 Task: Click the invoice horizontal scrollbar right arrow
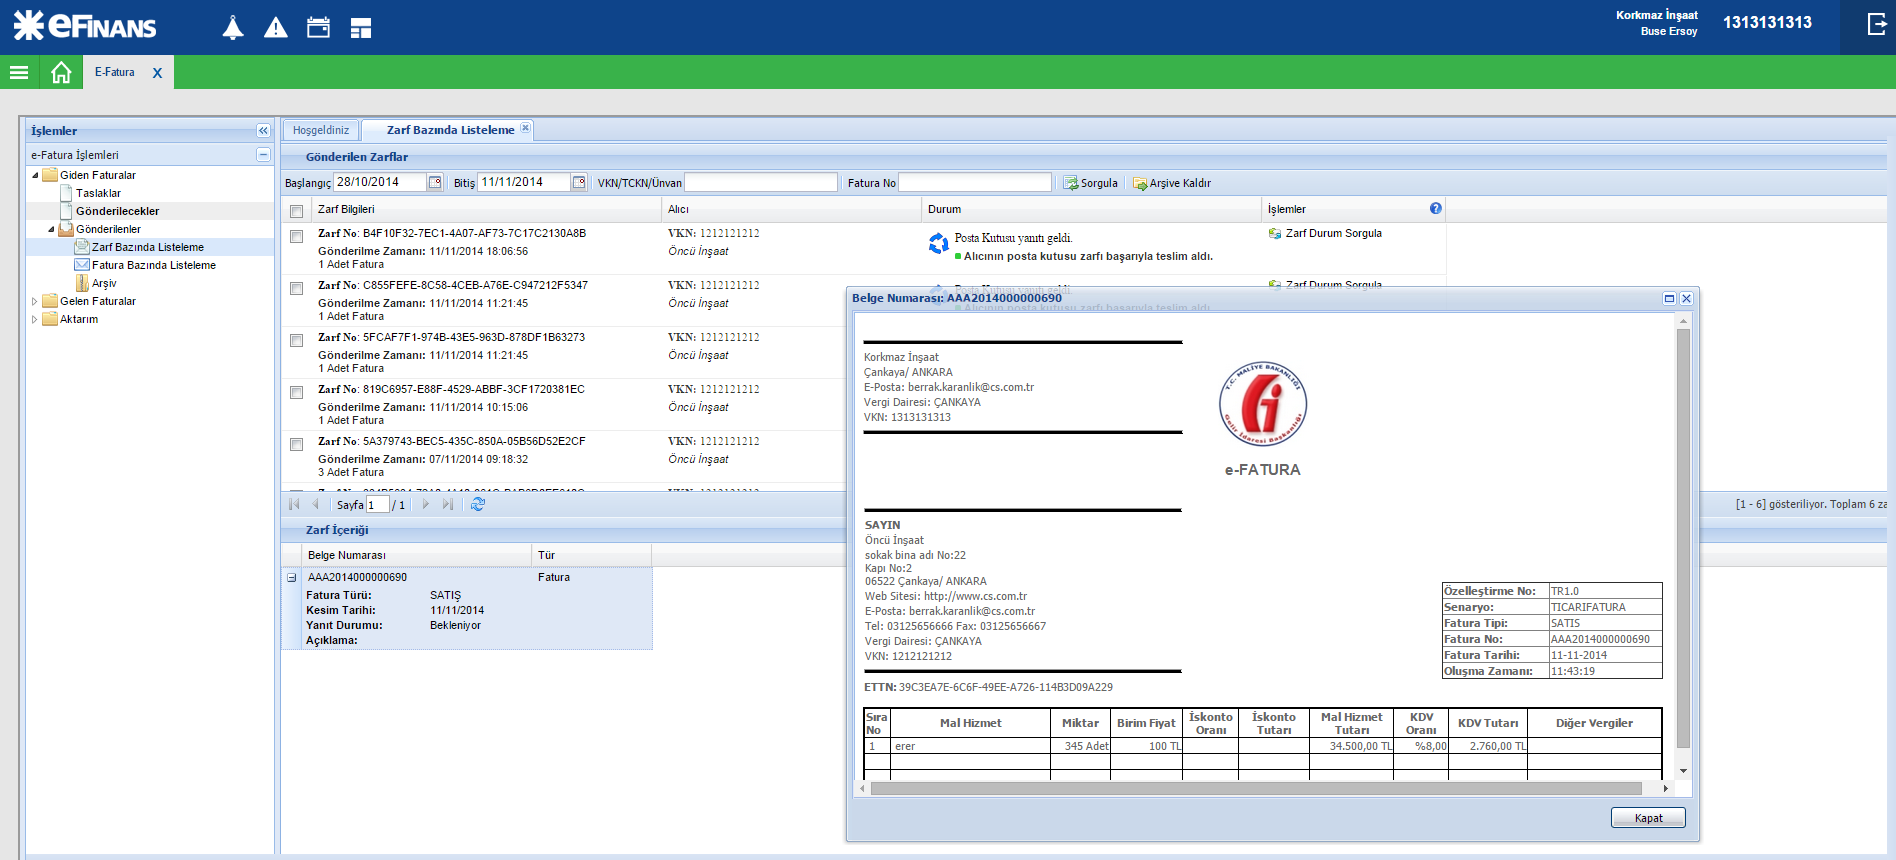tap(1666, 788)
